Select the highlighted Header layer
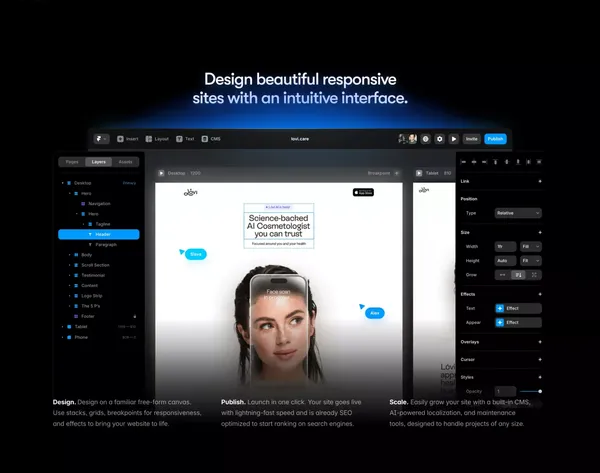The height and width of the screenshot is (473, 600). pyautogui.click(x=99, y=234)
